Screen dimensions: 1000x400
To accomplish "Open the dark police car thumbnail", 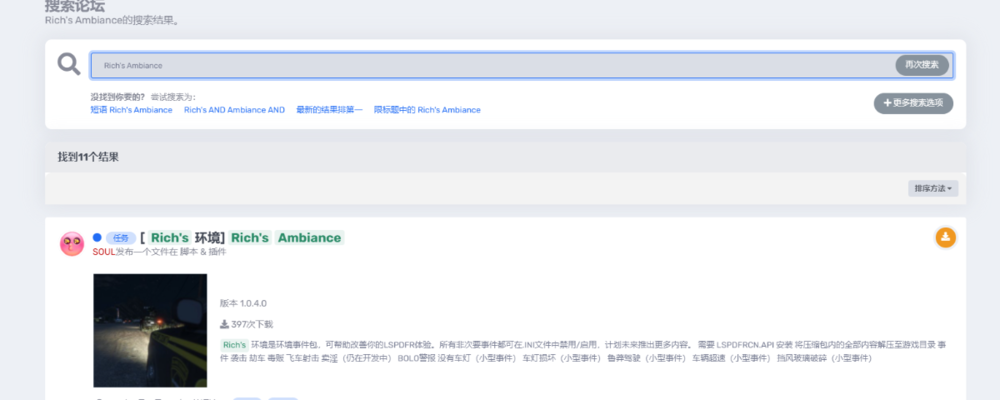I will coord(150,330).
